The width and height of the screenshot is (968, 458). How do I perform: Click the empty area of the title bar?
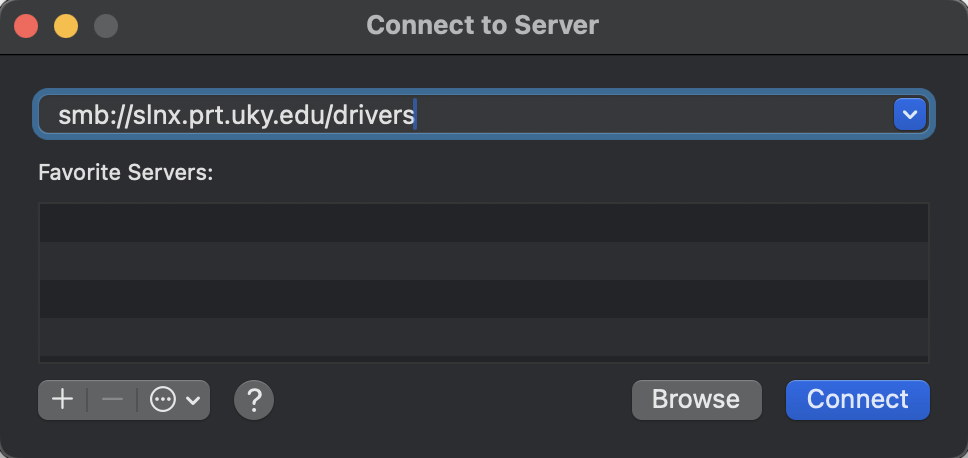772,27
